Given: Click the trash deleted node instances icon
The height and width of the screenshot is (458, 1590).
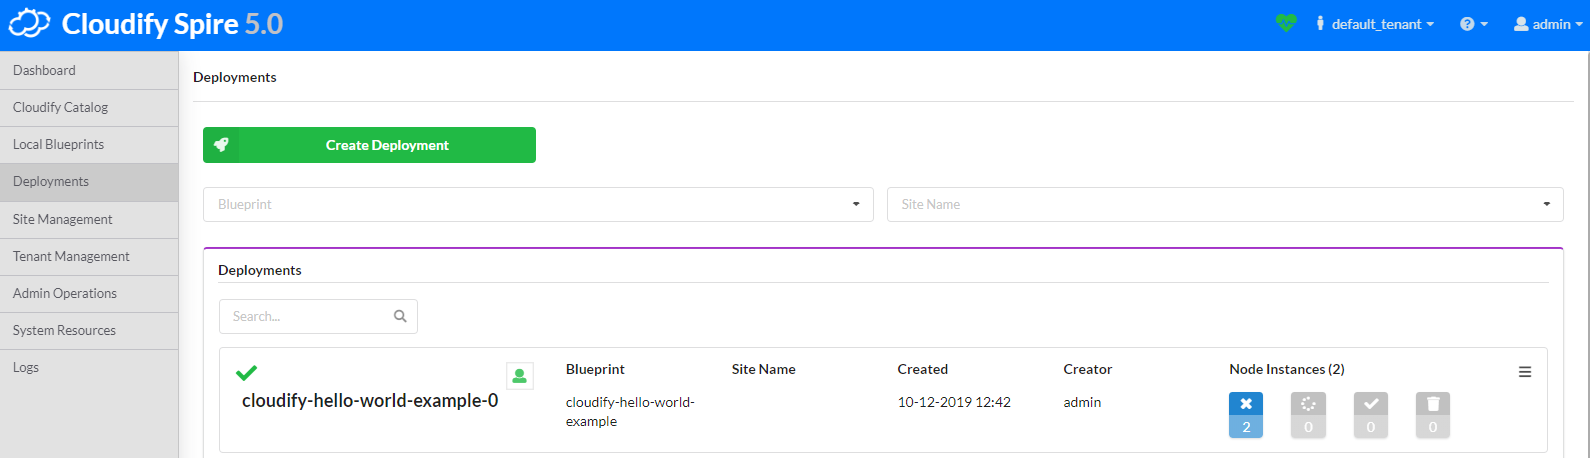Looking at the screenshot, I should (1432, 404).
